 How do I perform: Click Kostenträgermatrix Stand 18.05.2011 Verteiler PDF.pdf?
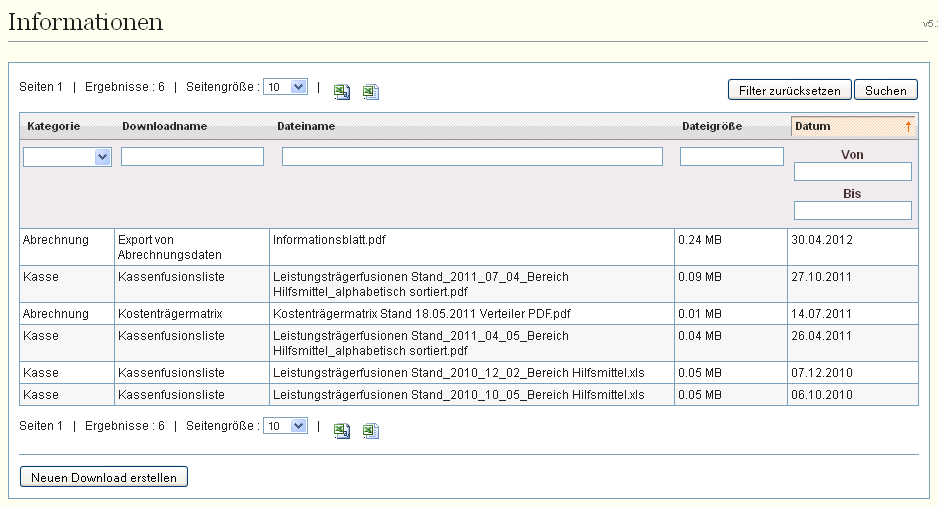pos(422,314)
